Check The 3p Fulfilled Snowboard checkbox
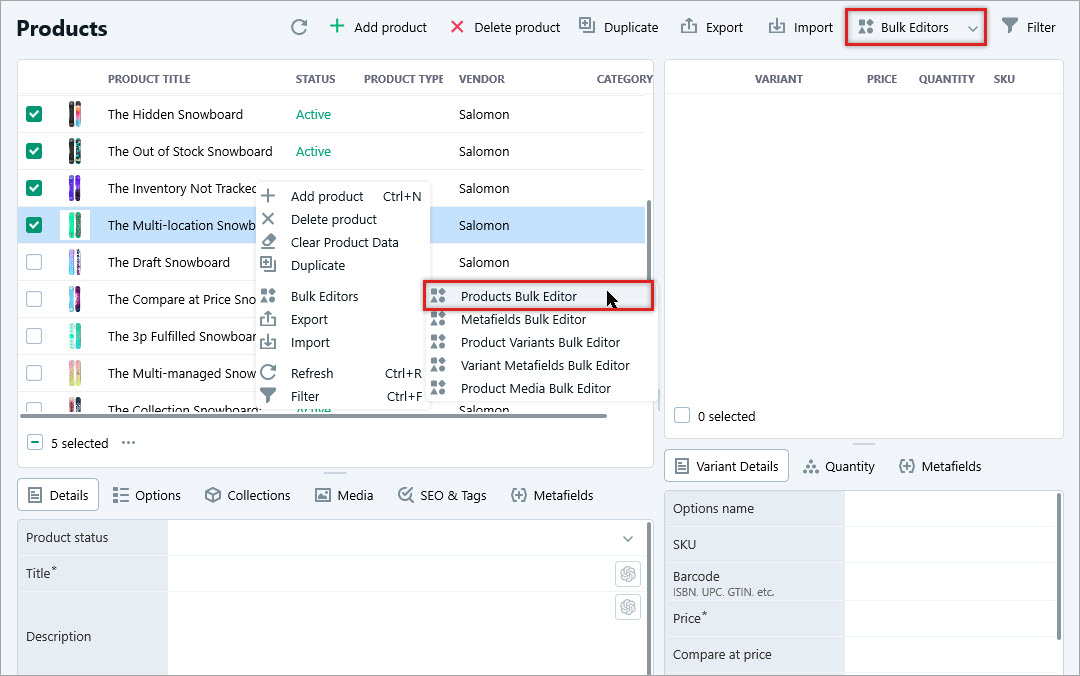The height and width of the screenshot is (676, 1080). pos(34,336)
